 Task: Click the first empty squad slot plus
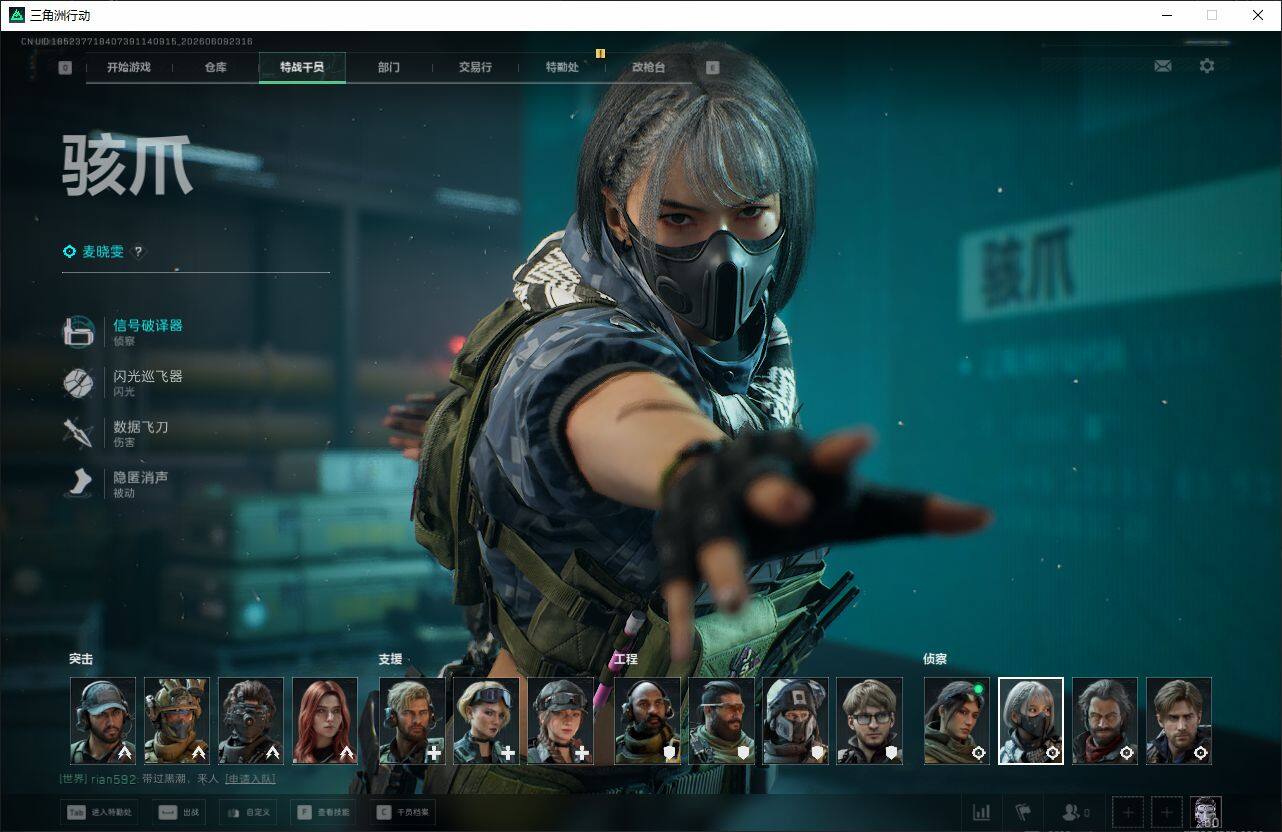(1127, 813)
